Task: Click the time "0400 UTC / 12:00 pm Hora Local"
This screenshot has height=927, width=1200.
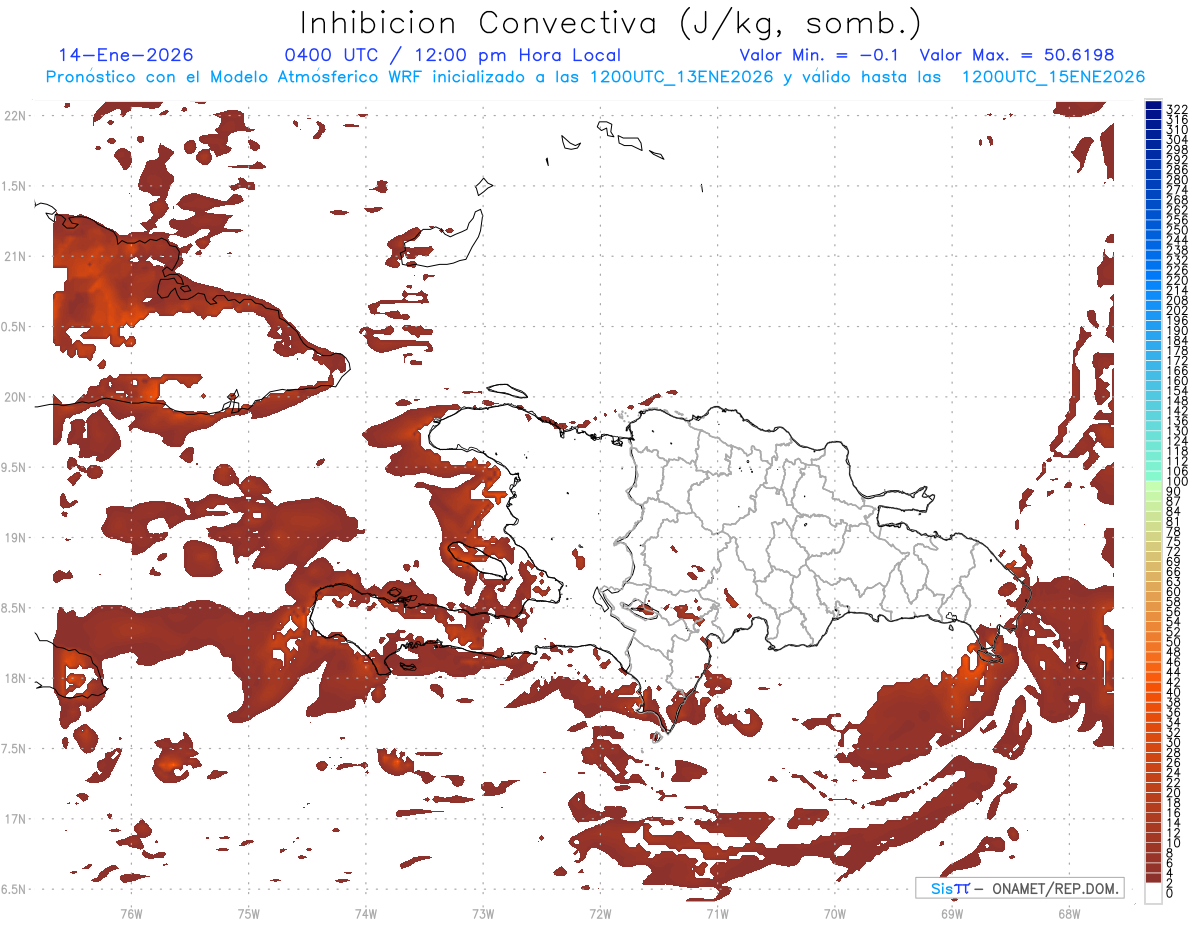Action: (x=453, y=56)
